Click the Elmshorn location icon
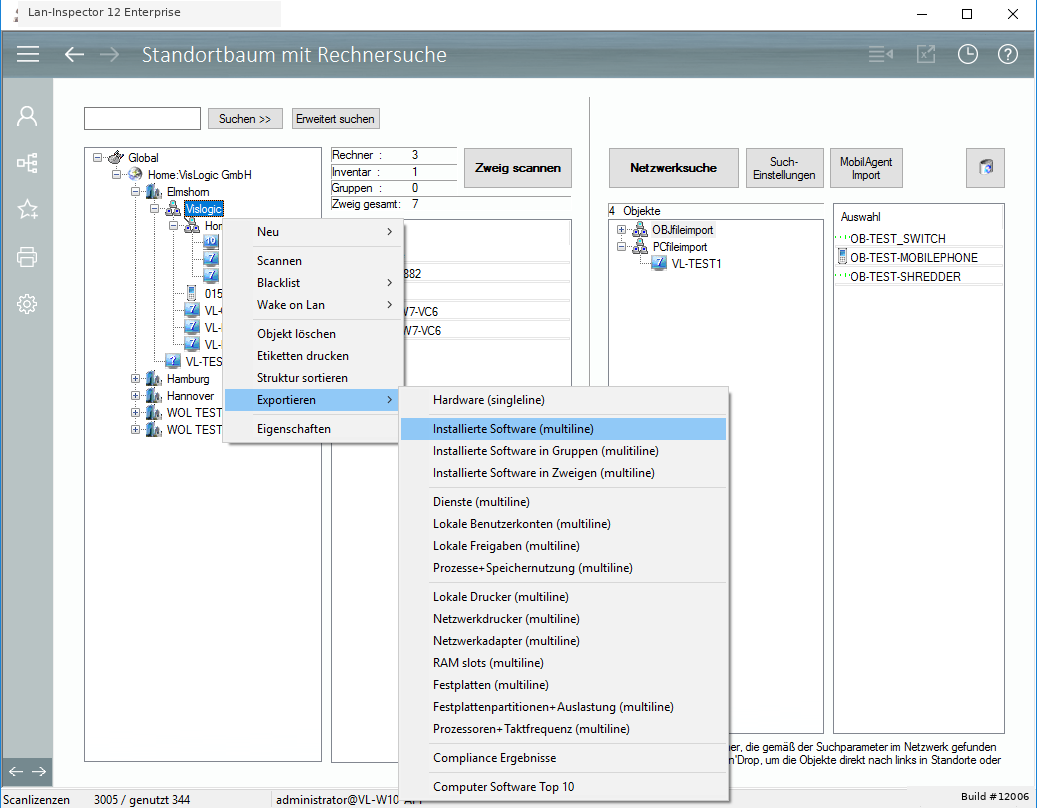This screenshot has height=808, width=1037. point(153,192)
